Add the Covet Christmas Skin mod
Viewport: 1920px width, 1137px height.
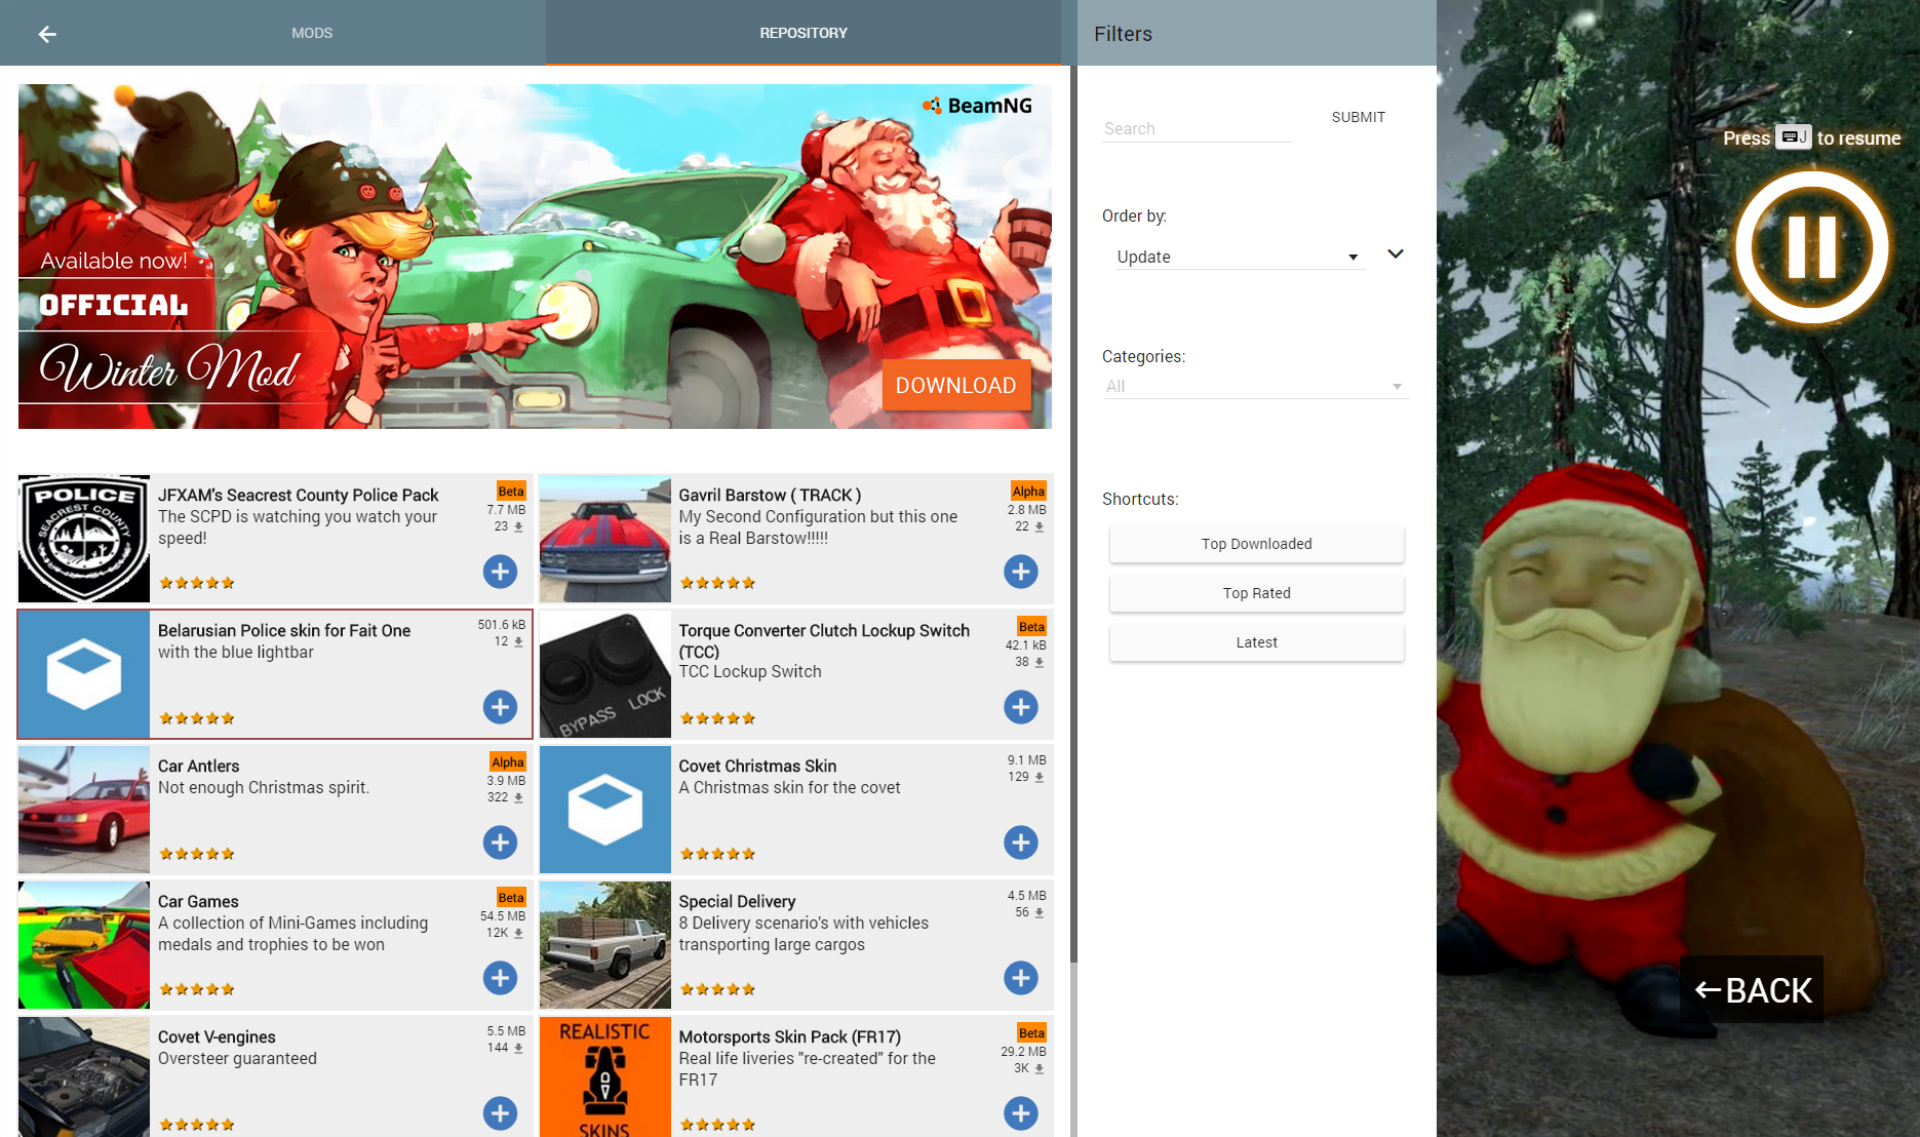[x=1020, y=842]
